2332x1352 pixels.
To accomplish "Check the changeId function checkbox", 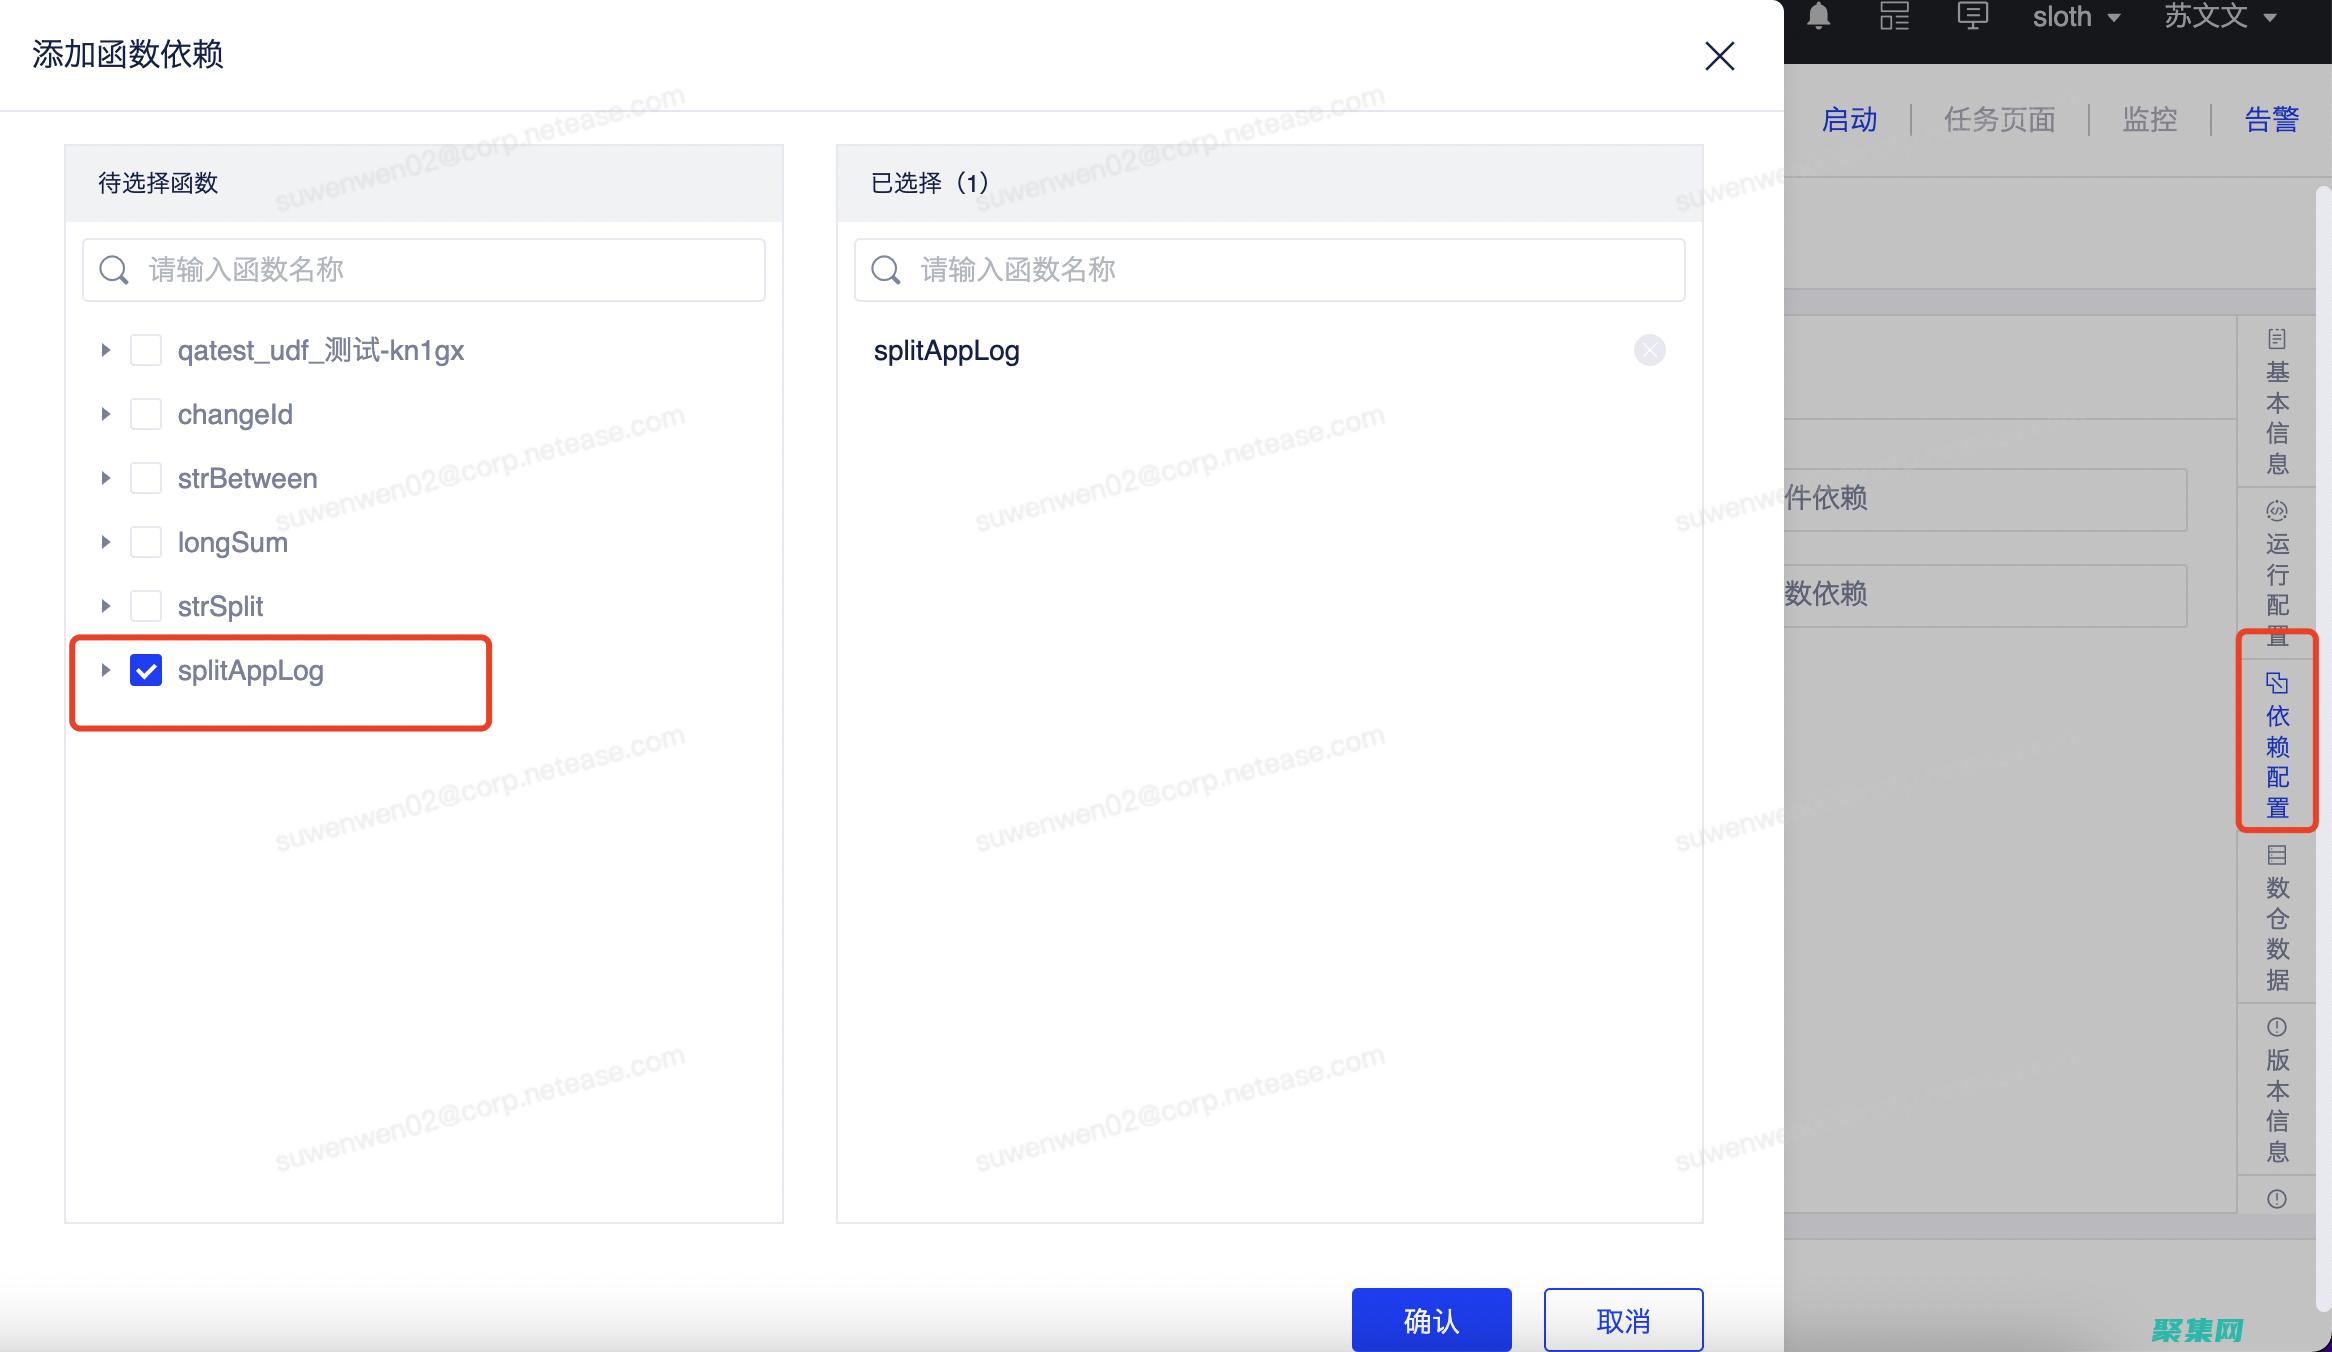I will [x=146, y=414].
